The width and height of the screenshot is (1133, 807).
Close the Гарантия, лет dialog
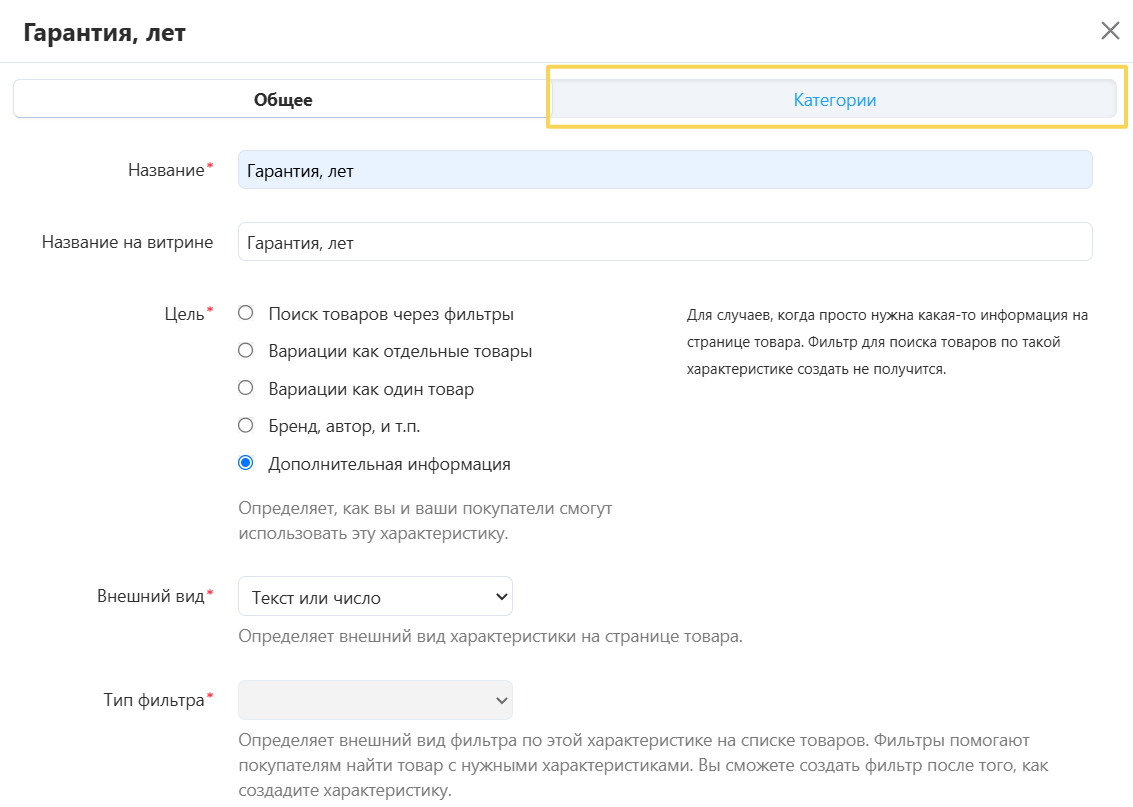1110,31
